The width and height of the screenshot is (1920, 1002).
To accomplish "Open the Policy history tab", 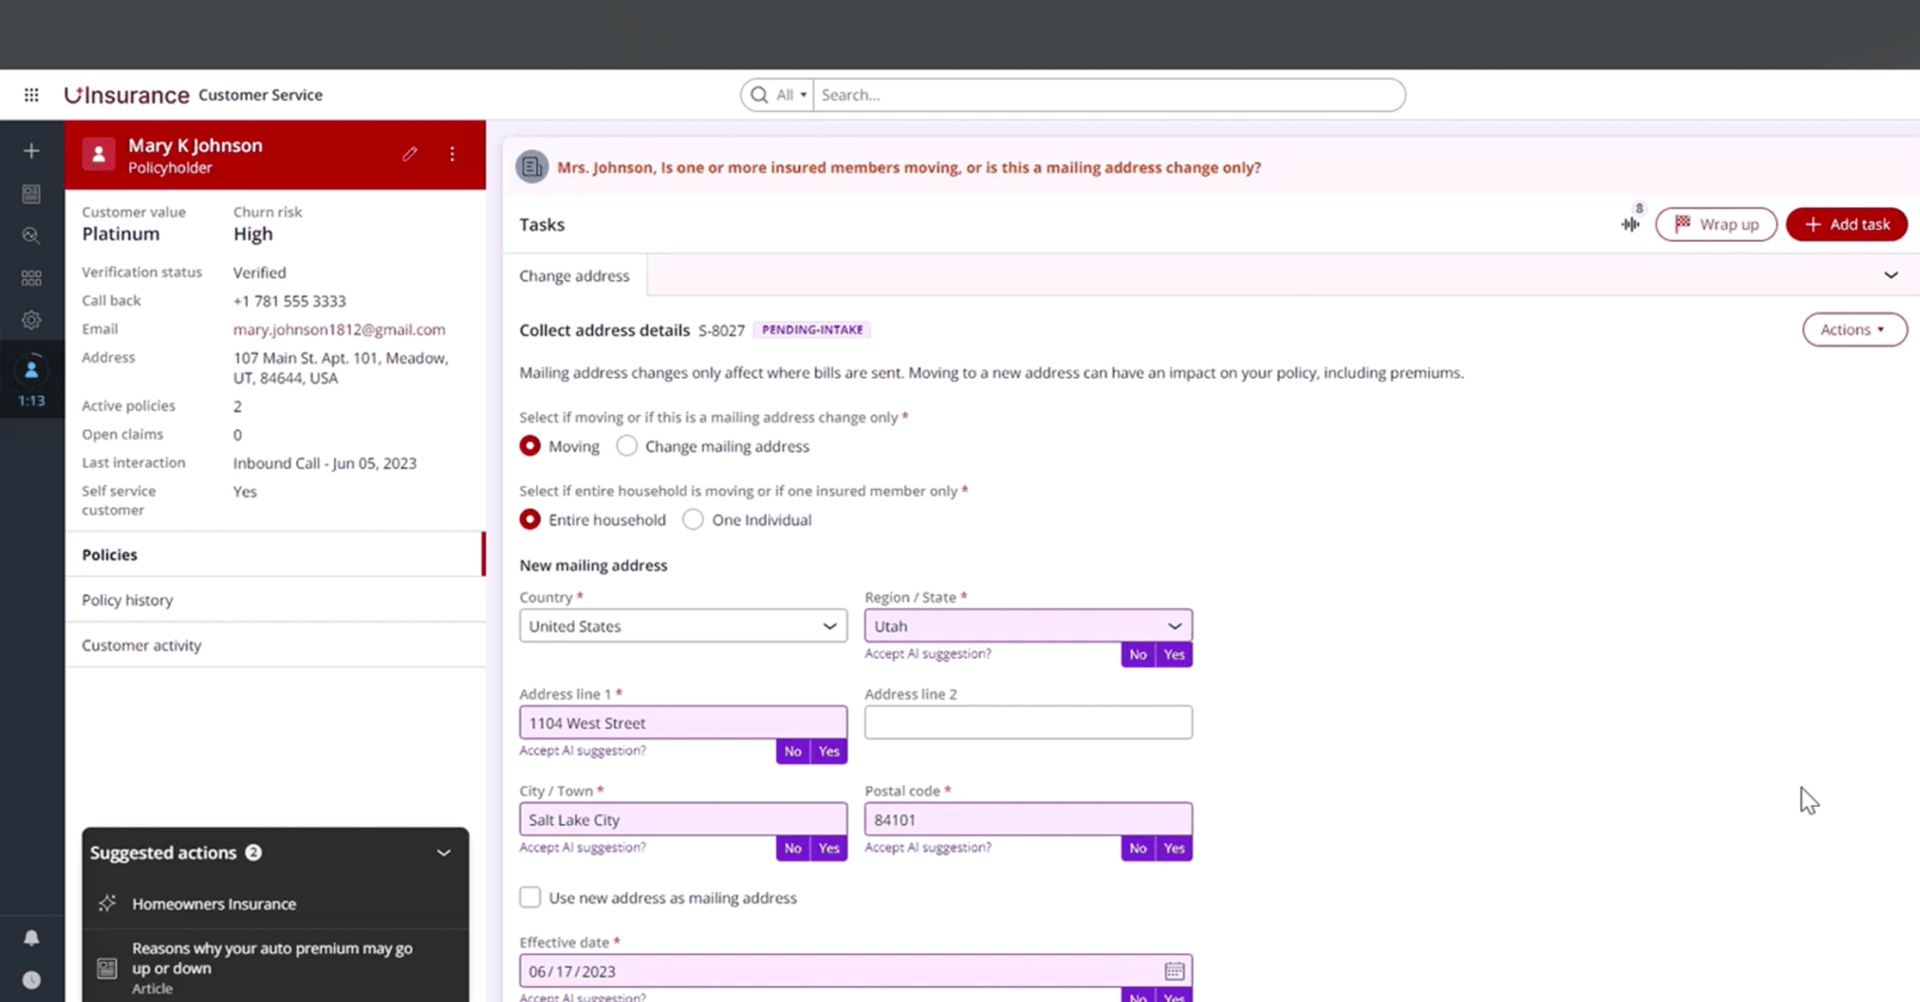I will pos(127,600).
